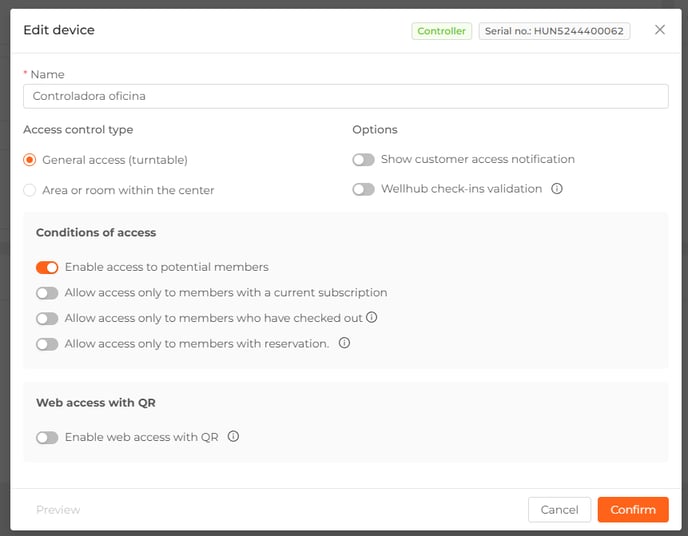Toggle access only to members with reservation
The width and height of the screenshot is (688, 536).
coord(47,344)
